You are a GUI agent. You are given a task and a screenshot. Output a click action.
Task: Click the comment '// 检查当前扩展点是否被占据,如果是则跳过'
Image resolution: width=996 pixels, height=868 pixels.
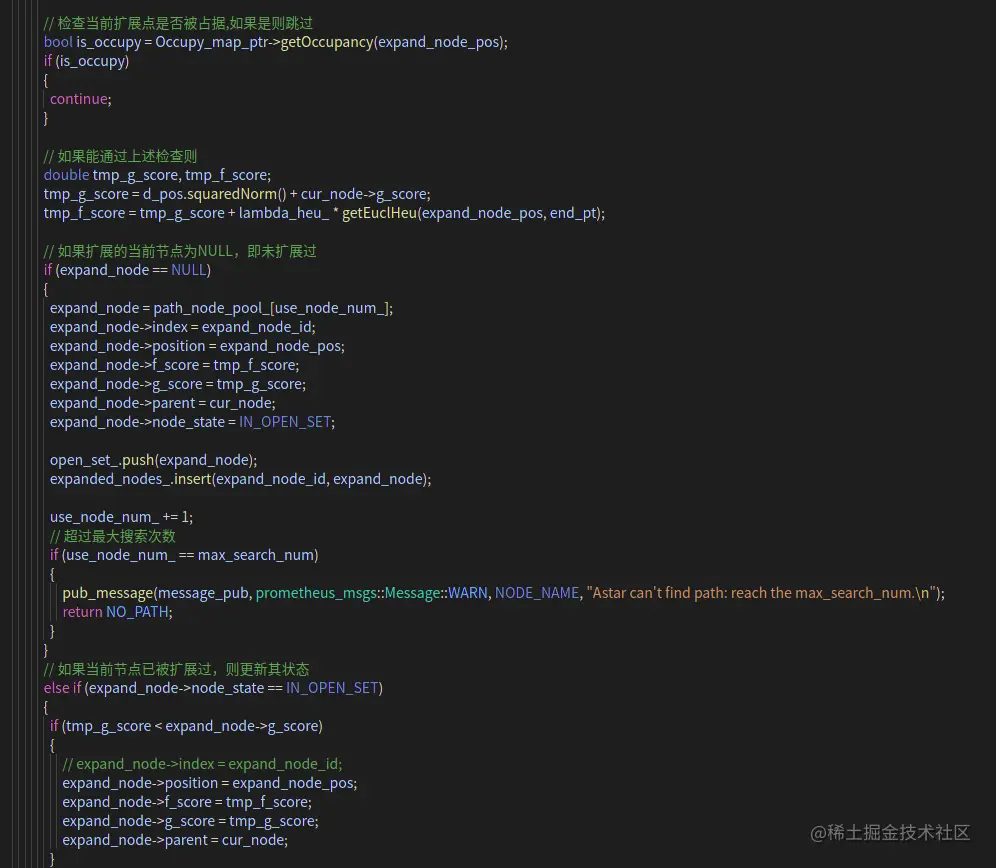(178, 24)
